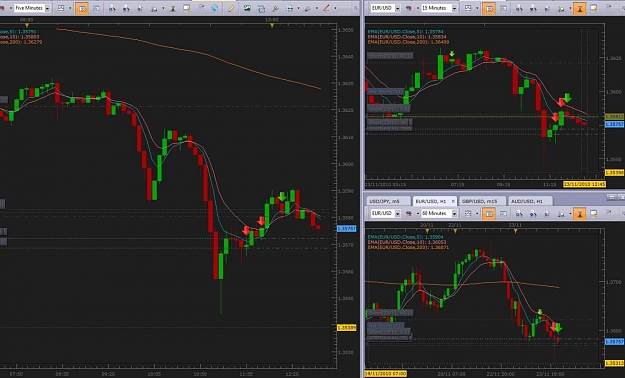The height and width of the screenshot is (378, 625).
Task: Click the refresh windows icon in Five Minutes toolbar
Action: 261,9
